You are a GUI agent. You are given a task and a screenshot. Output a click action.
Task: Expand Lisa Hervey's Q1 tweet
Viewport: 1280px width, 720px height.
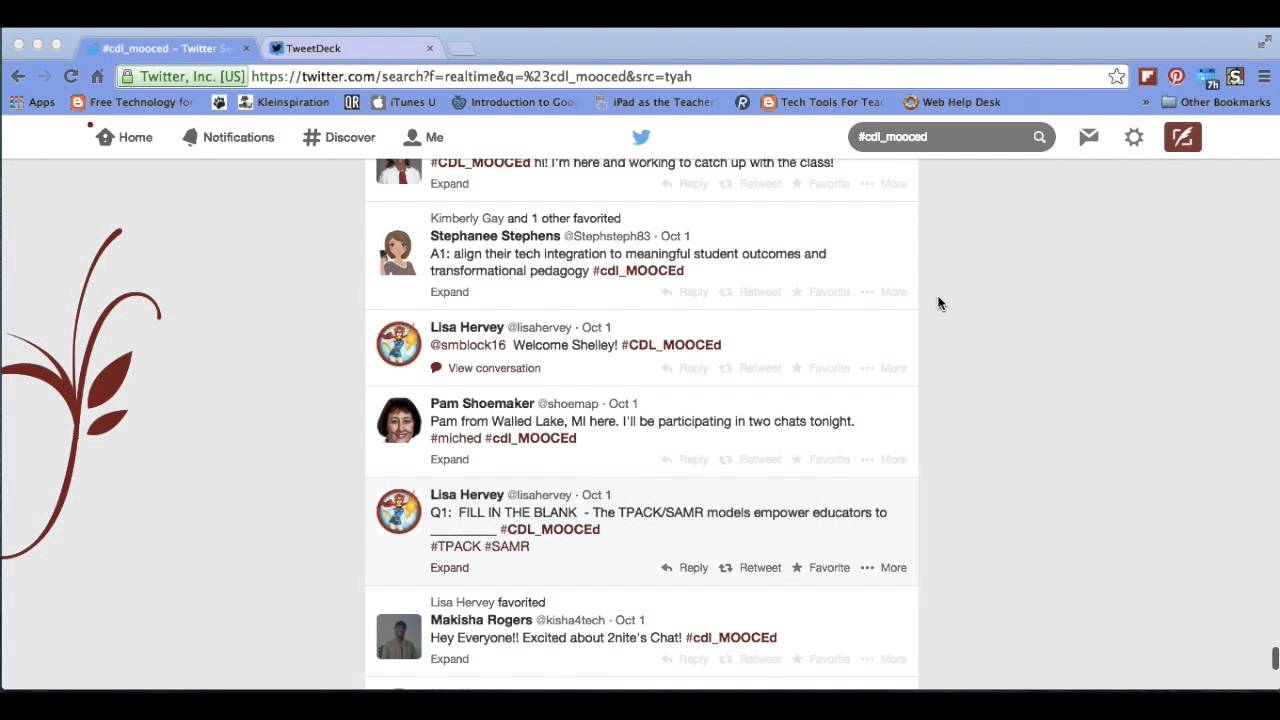click(449, 567)
